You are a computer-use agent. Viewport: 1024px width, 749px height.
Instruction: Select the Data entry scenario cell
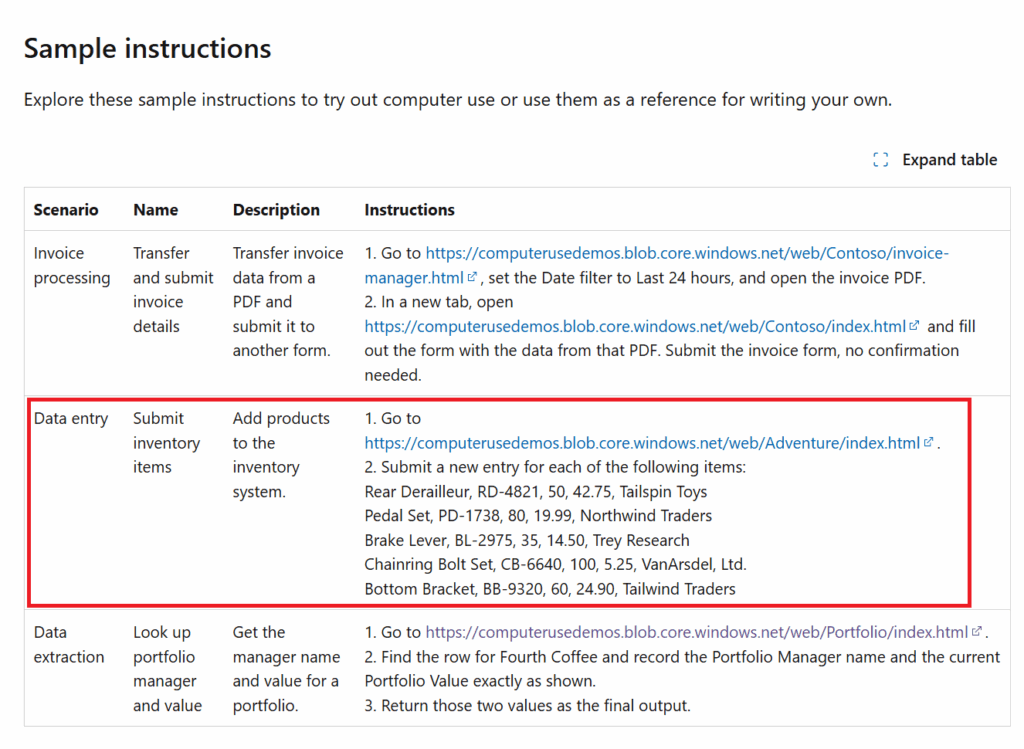click(70, 419)
